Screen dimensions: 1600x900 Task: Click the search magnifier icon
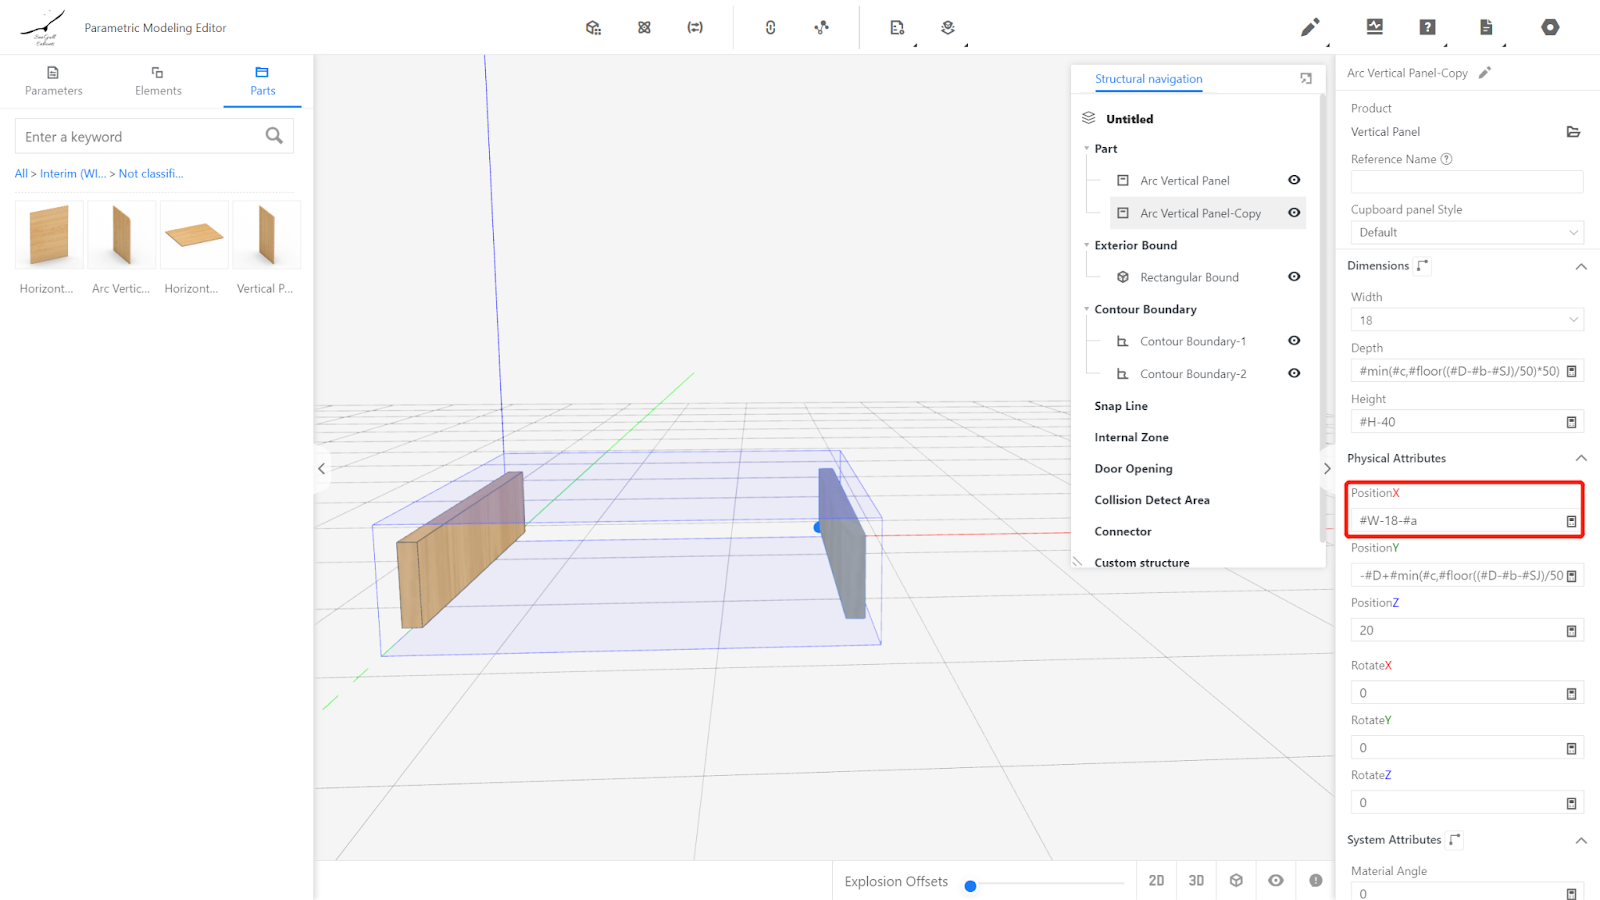point(274,136)
